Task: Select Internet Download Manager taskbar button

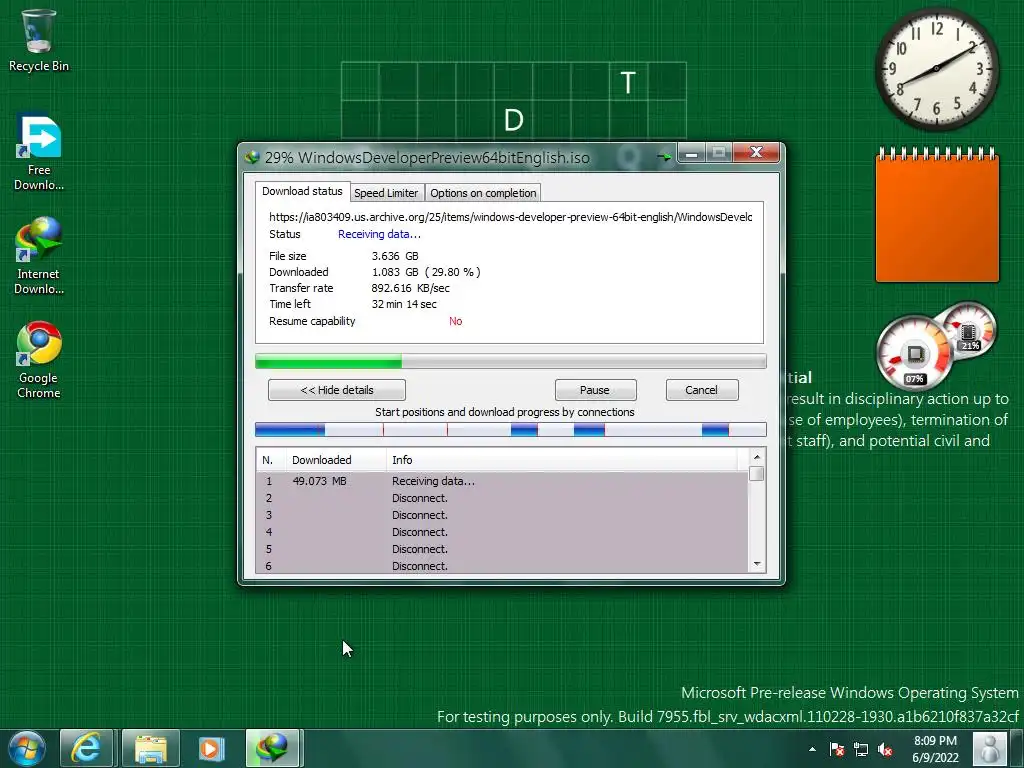Action: pyautogui.click(x=272, y=748)
